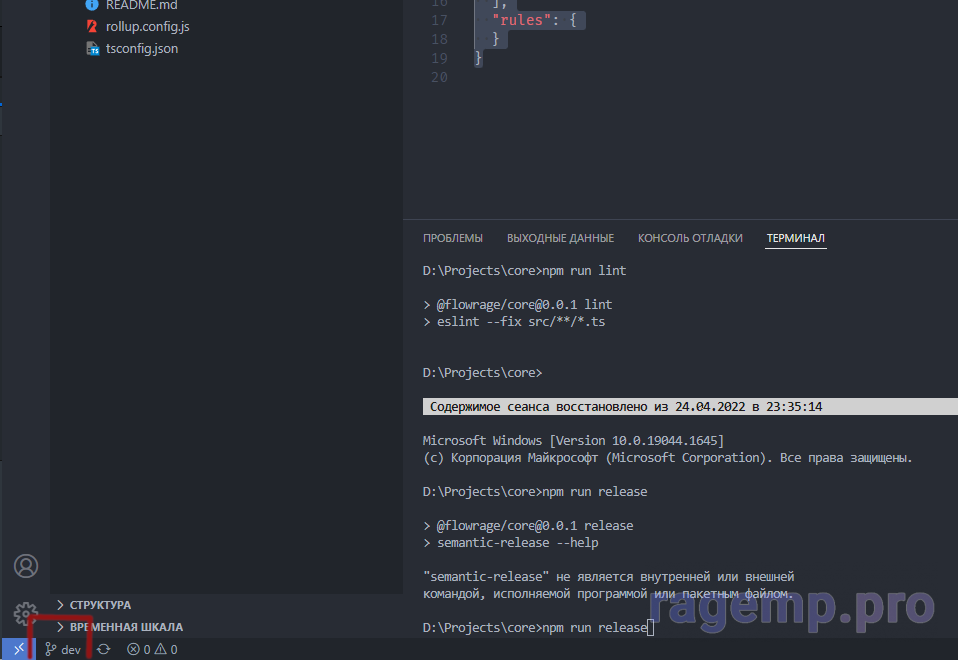The height and width of the screenshot is (660, 958).
Task: Switch git branch via dev indicator
Action: [x=63, y=650]
